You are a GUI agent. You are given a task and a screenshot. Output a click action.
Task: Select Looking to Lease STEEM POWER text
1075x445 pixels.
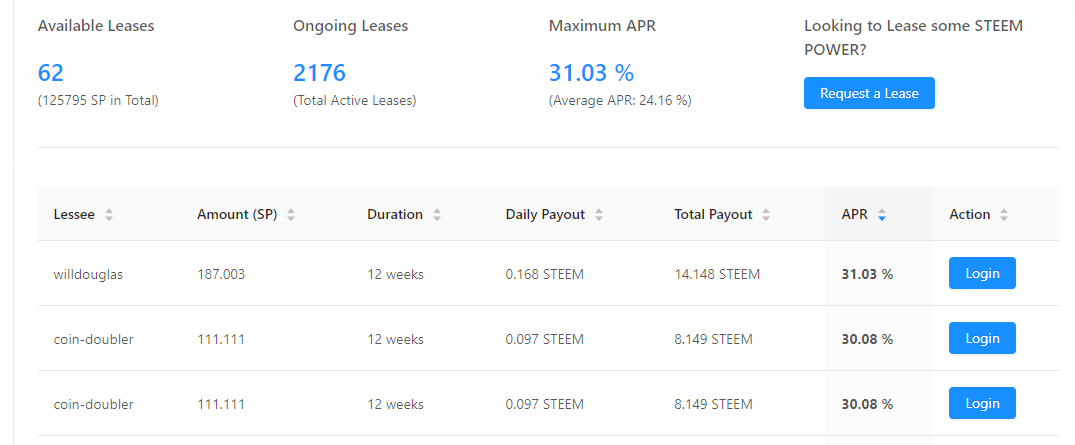pyautogui.click(x=913, y=38)
